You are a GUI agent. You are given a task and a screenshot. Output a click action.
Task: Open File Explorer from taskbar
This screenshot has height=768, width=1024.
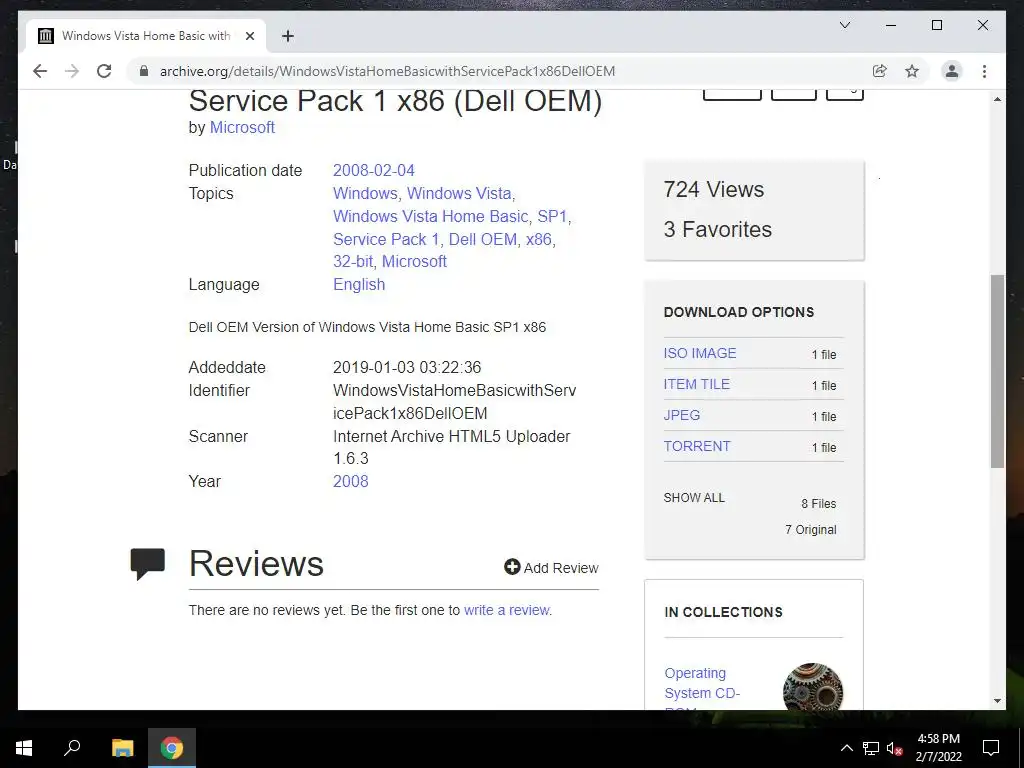[x=122, y=748]
